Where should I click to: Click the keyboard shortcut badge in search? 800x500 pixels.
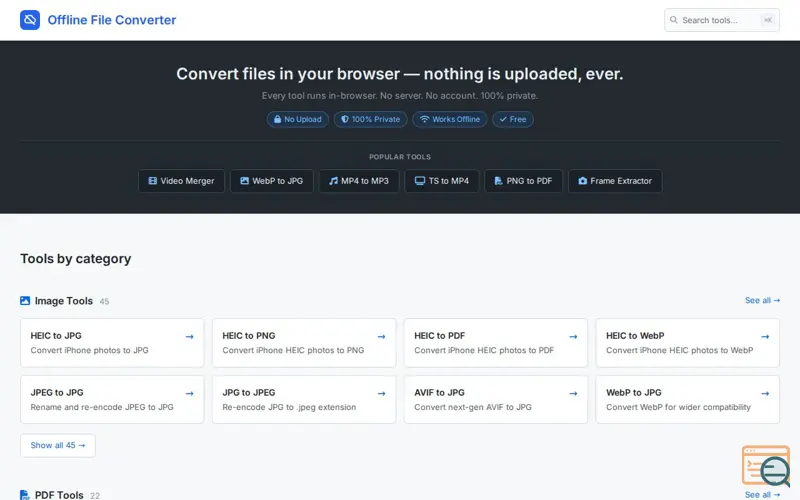point(767,20)
